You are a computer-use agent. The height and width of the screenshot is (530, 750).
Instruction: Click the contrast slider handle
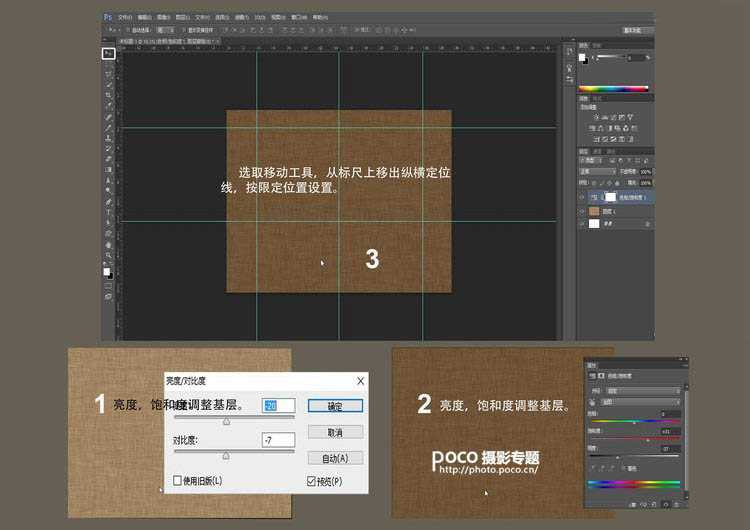coord(226,455)
